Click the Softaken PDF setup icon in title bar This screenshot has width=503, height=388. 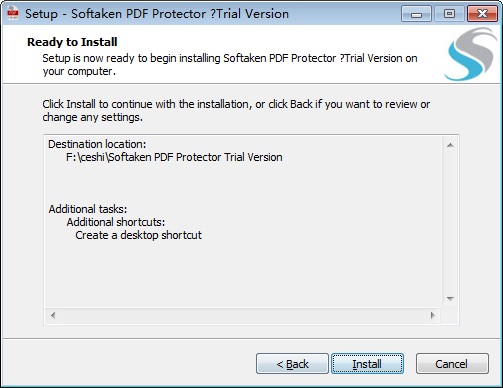coord(13,13)
